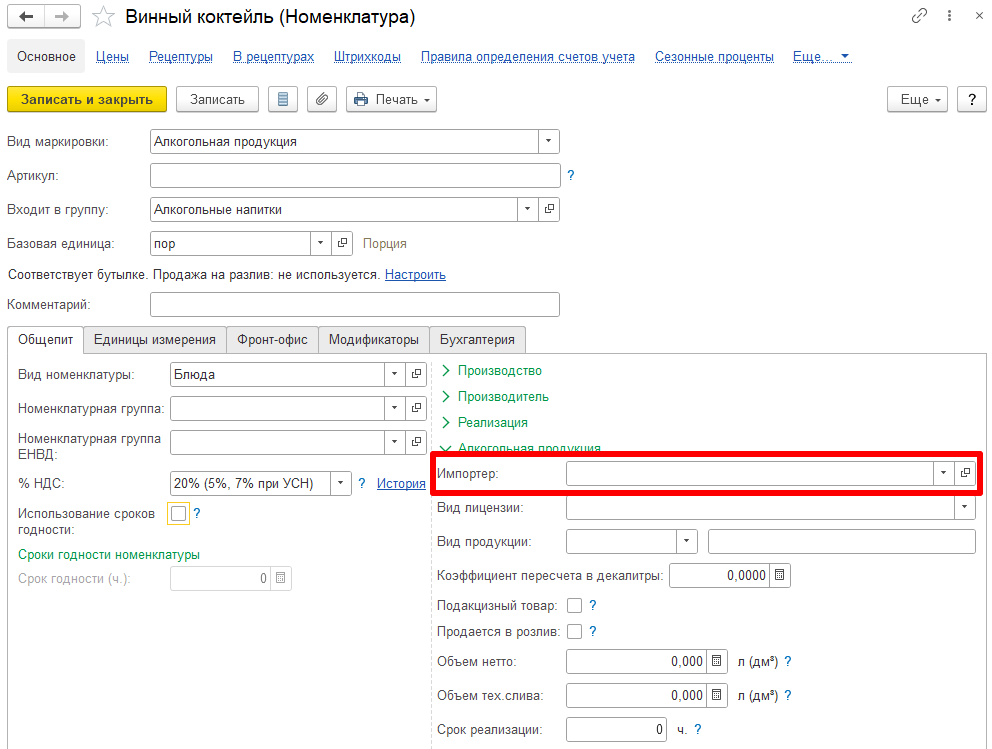Copy link with the chain icon

click(x=919, y=16)
